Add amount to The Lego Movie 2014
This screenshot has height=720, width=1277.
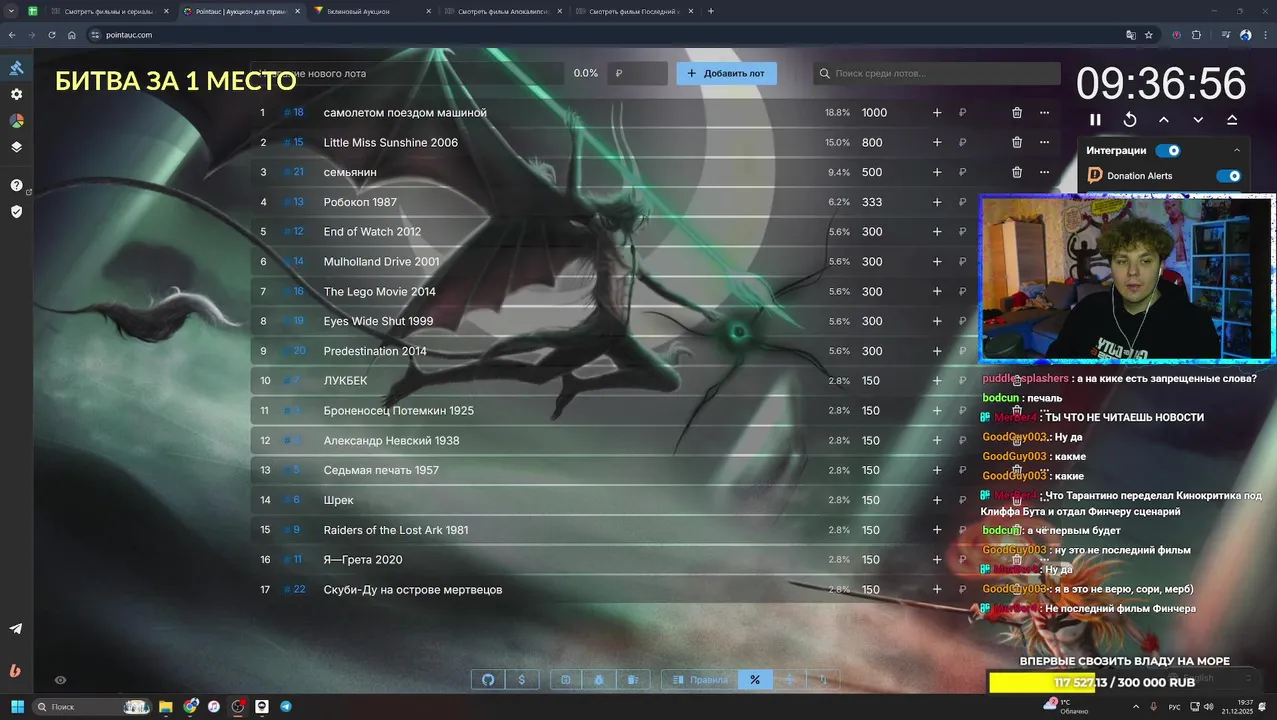click(x=937, y=291)
